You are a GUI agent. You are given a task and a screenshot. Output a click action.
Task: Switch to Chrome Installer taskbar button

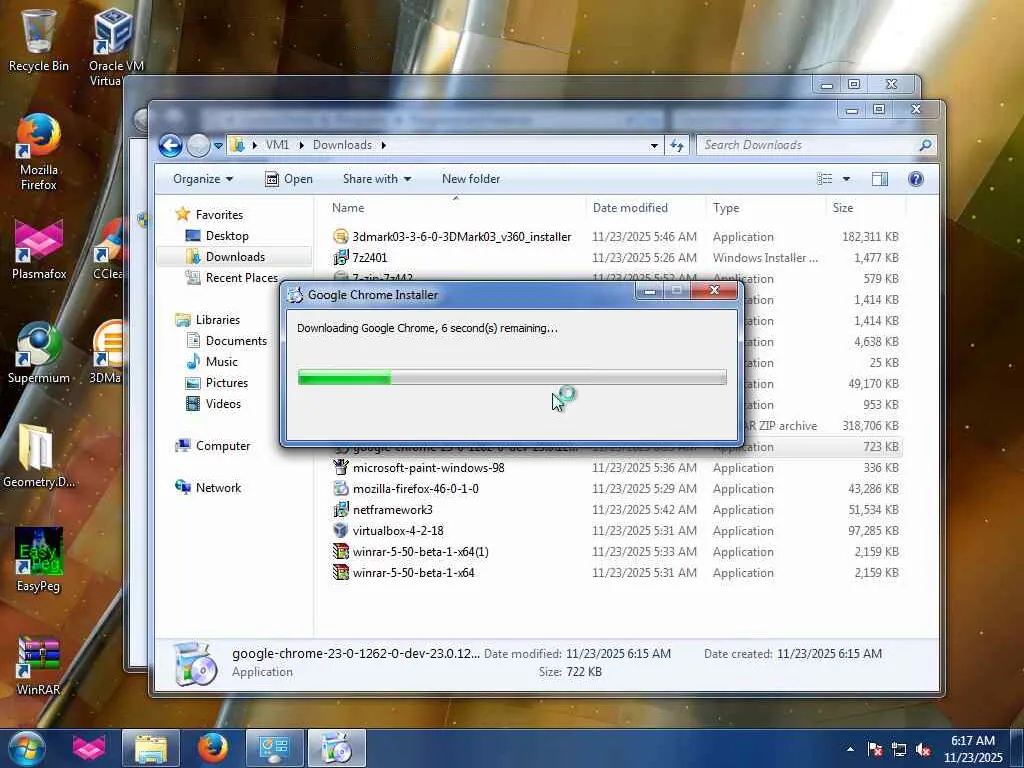(337, 748)
